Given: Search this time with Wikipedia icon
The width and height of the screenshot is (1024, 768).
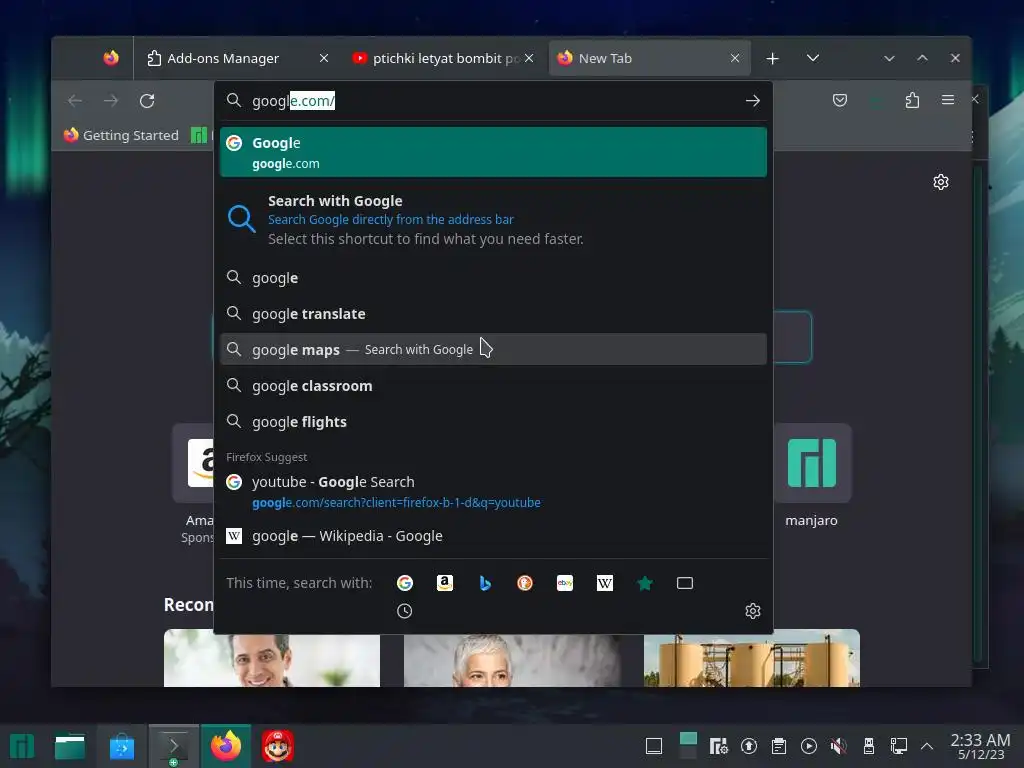Looking at the screenshot, I should click(605, 583).
